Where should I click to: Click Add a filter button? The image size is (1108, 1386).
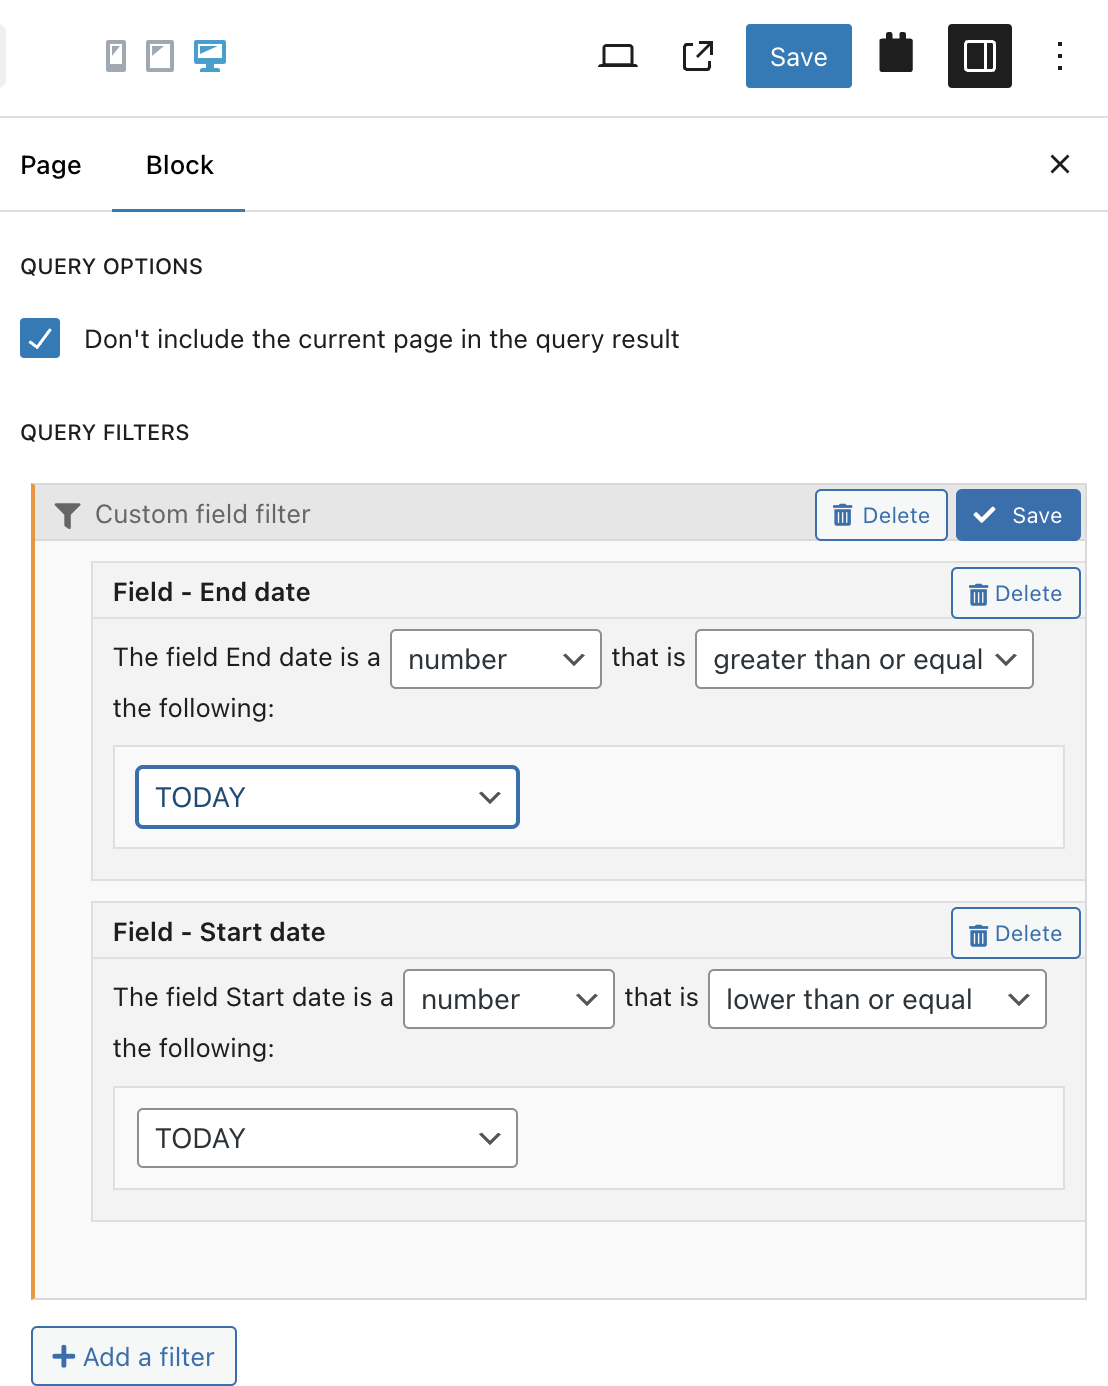(134, 1356)
